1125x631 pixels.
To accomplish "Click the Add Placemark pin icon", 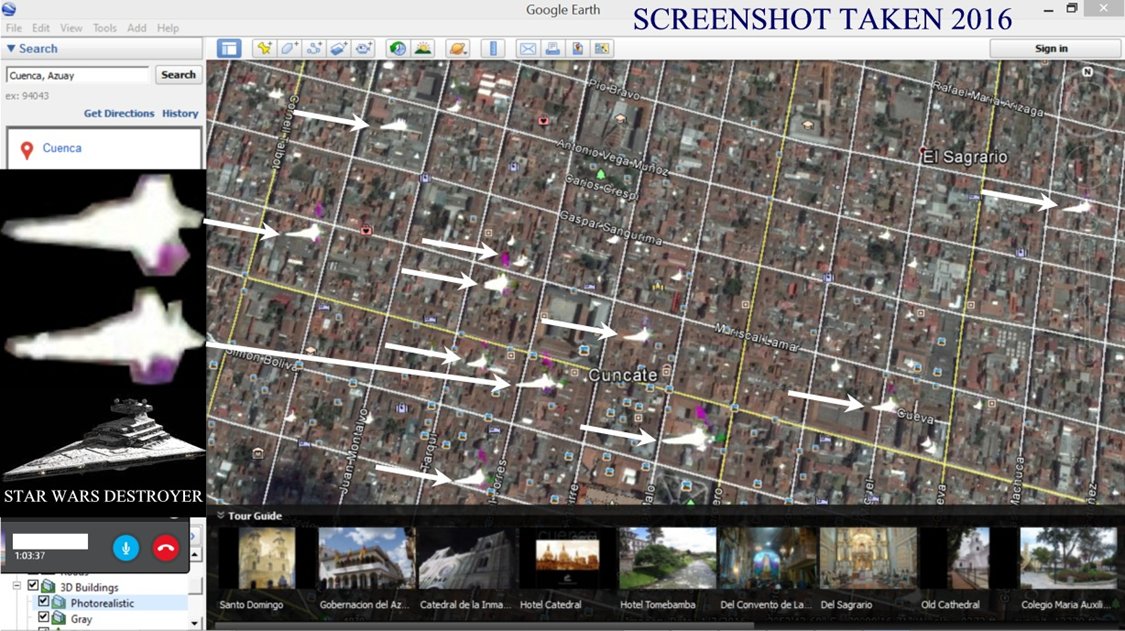I will pyautogui.click(x=264, y=48).
